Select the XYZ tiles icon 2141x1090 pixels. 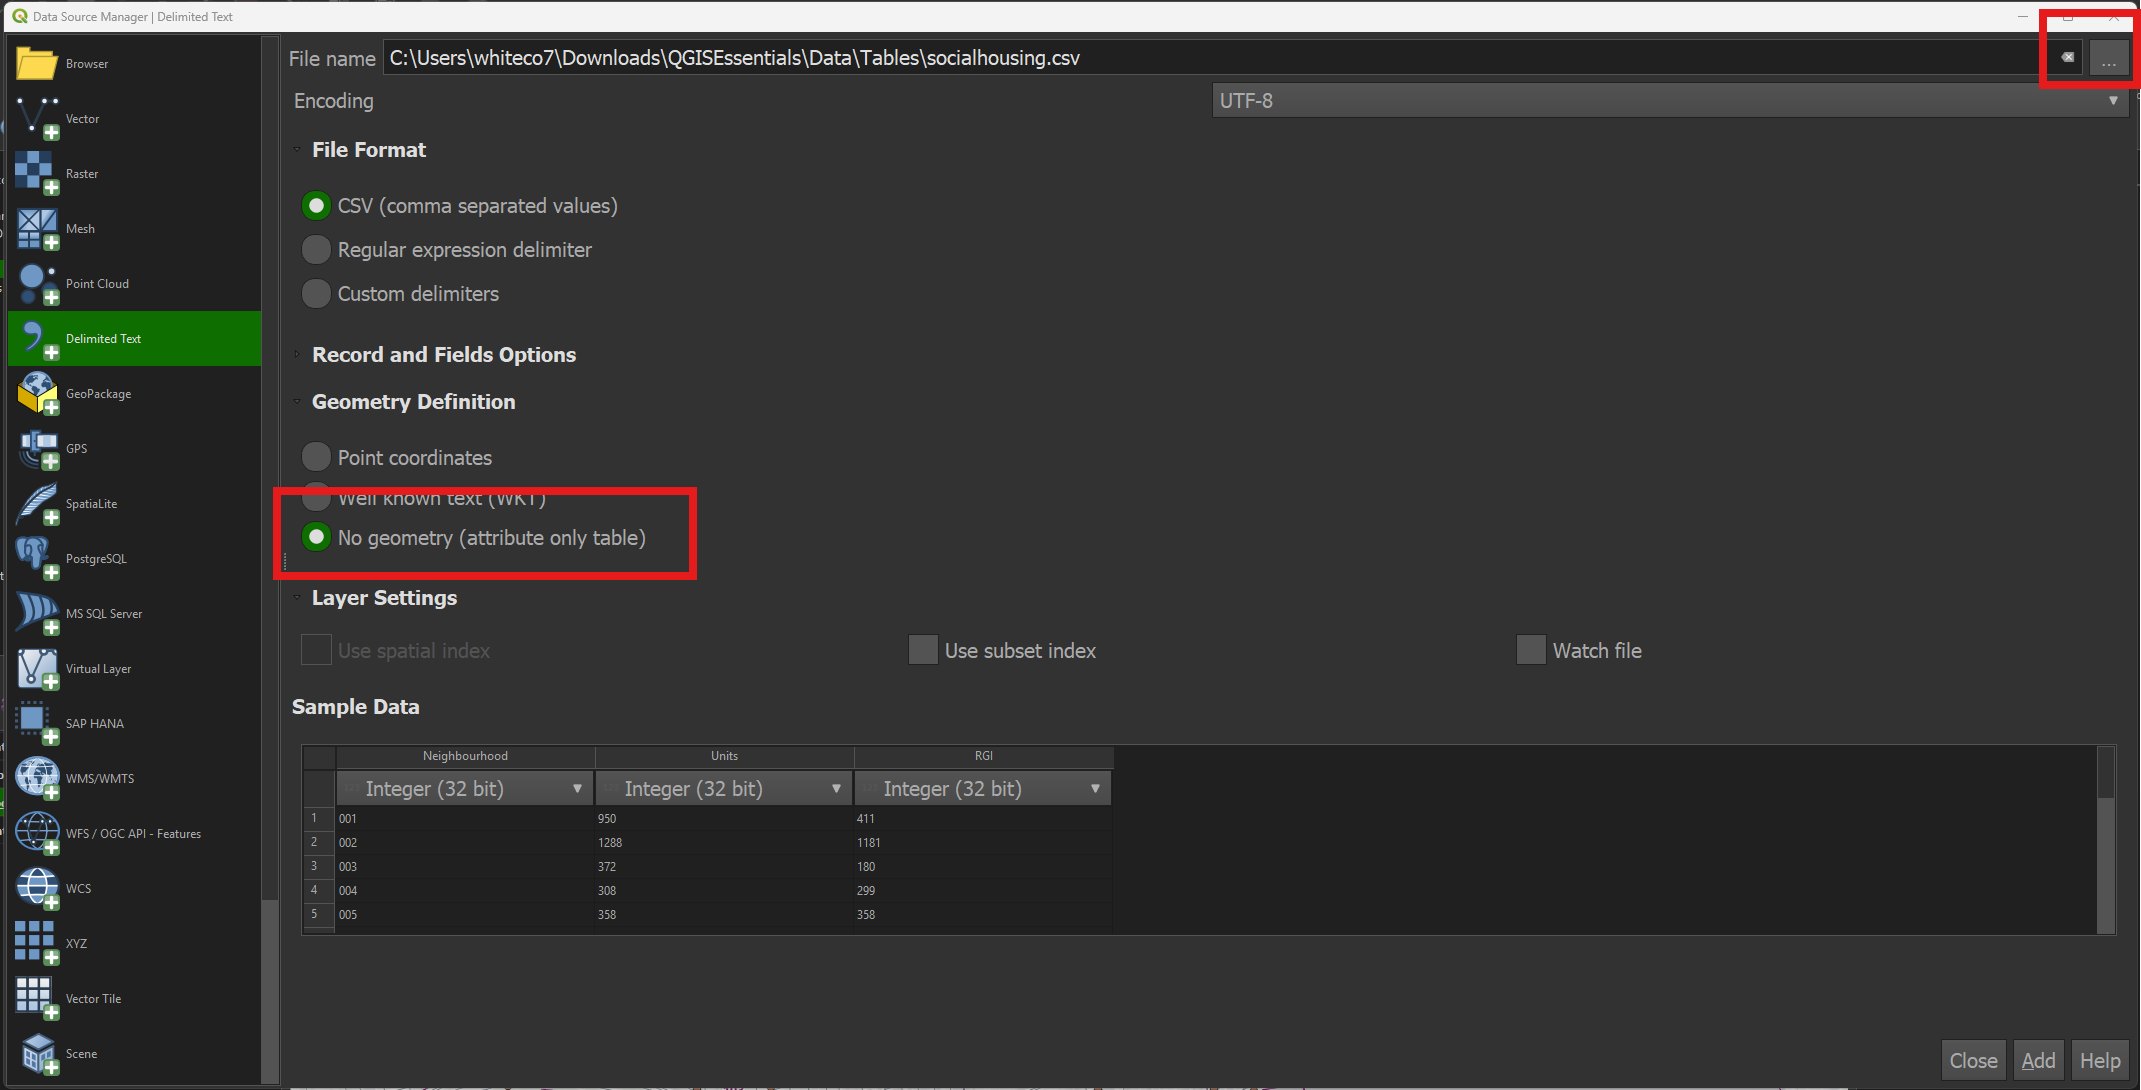37,943
